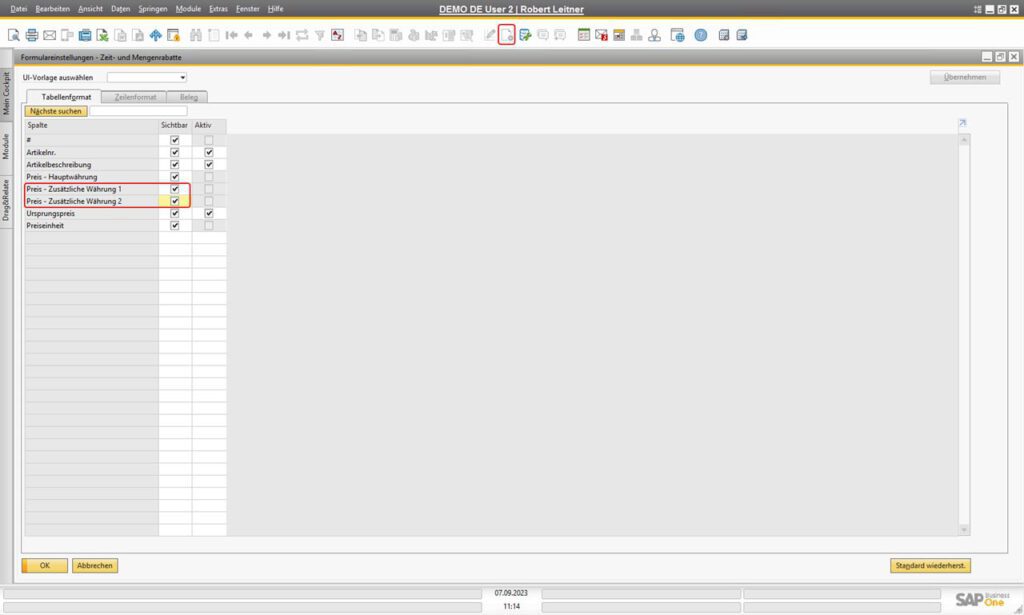Image resolution: width=1024 pixels, height=615 pixels.
Task: Open the Drag&Relate side tab
Action: coord(6,200)
